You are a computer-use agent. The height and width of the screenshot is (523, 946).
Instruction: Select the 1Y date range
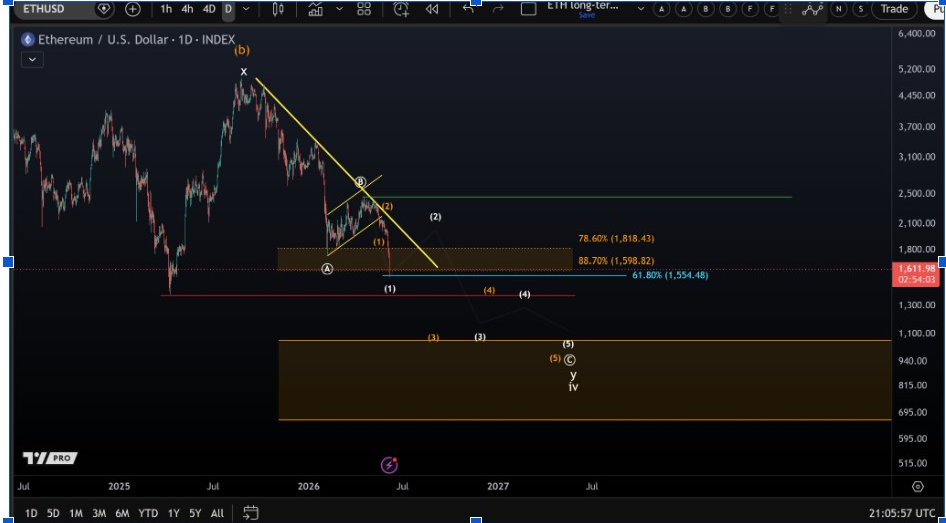(174, 513)
